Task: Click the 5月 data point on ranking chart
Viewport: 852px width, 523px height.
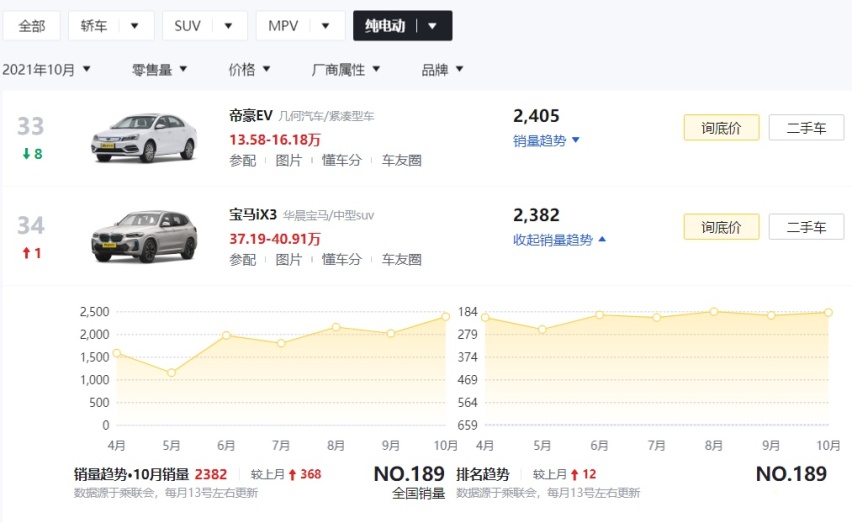Action: [542, 330]
